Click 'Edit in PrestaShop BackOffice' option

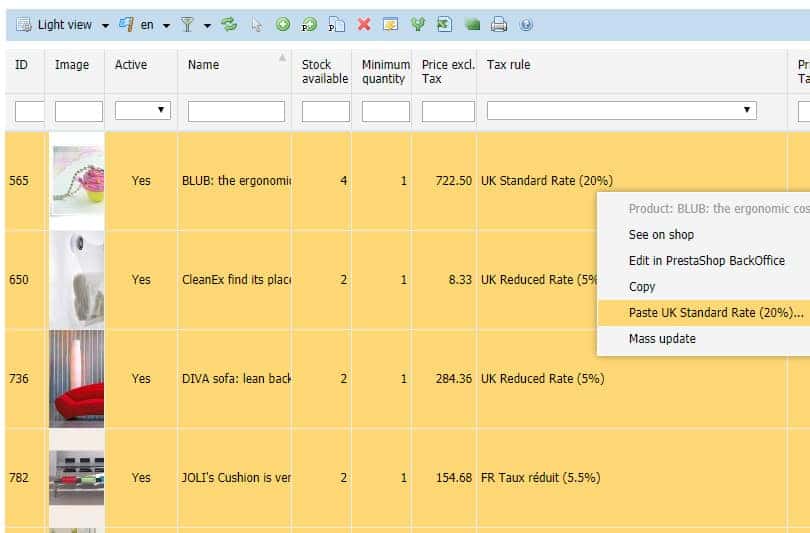[x=706, y=261]
